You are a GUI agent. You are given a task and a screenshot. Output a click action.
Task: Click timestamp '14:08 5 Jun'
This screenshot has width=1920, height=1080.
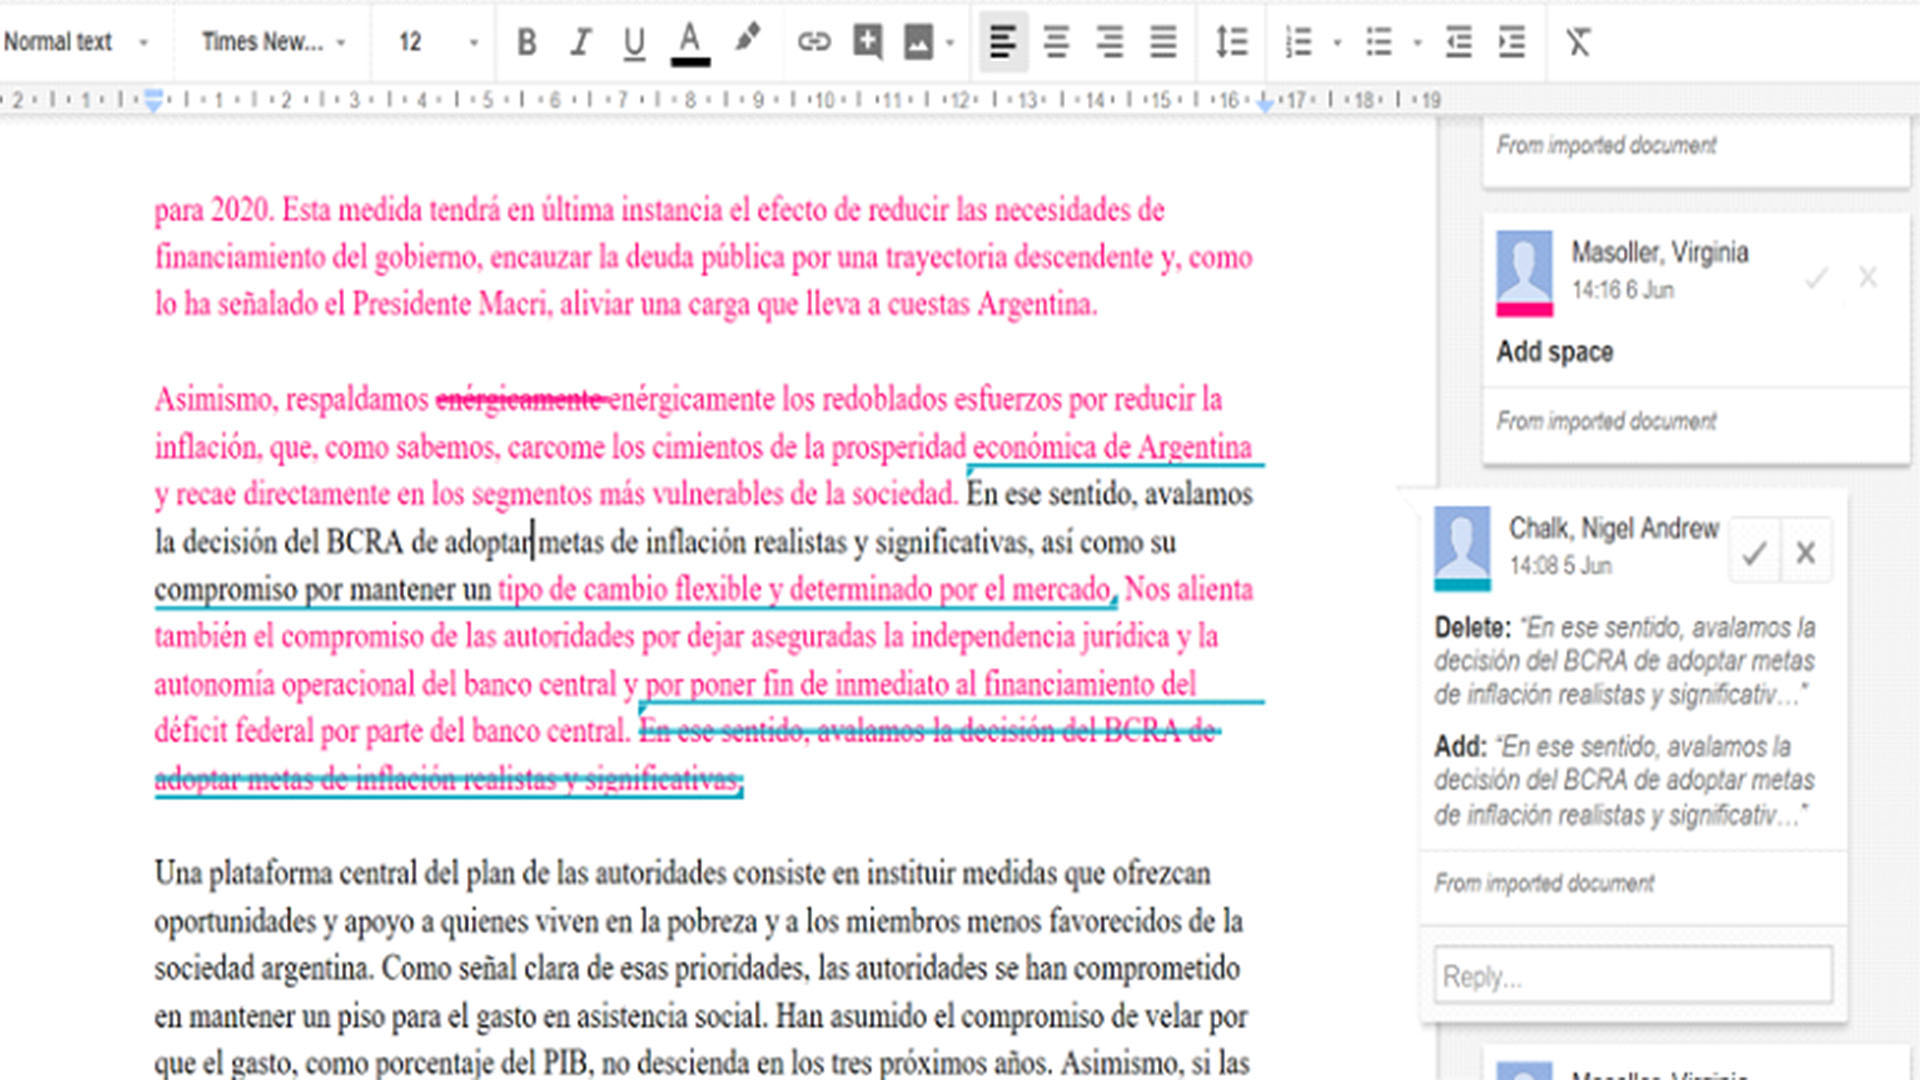coord(1560,566)
